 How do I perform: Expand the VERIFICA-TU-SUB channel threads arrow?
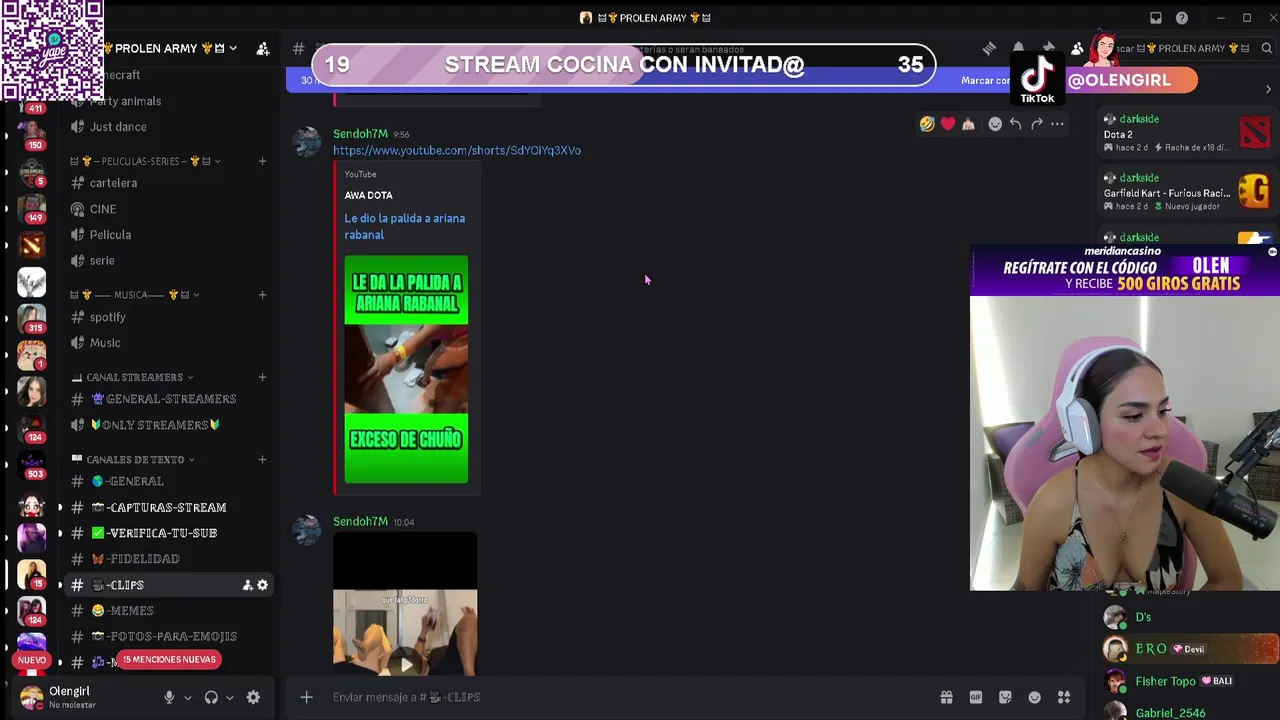click(x=60, y=533)
